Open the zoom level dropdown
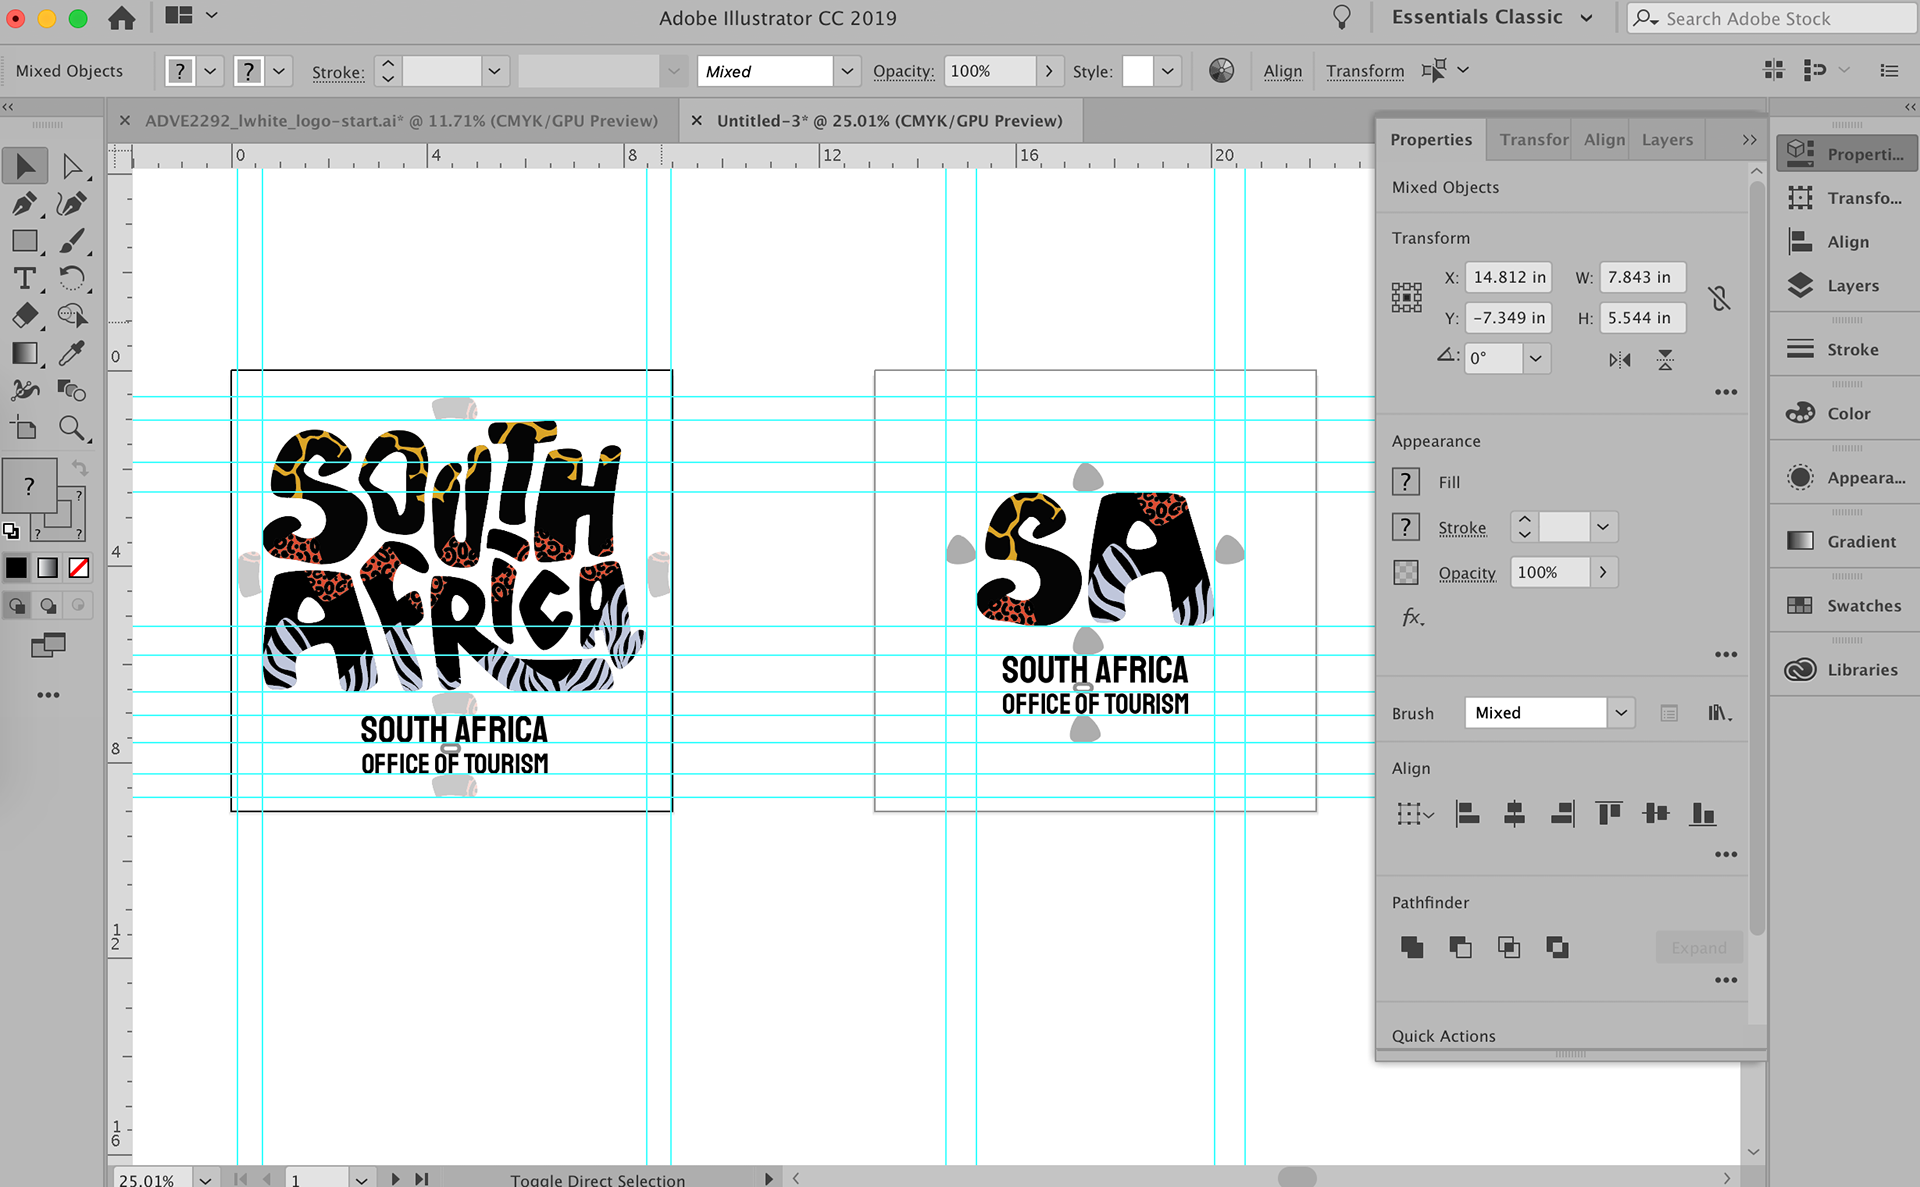Image resolution: width=1920 pixels, height=1187 pixels. pyautogui.click(x=205, y=1179)
